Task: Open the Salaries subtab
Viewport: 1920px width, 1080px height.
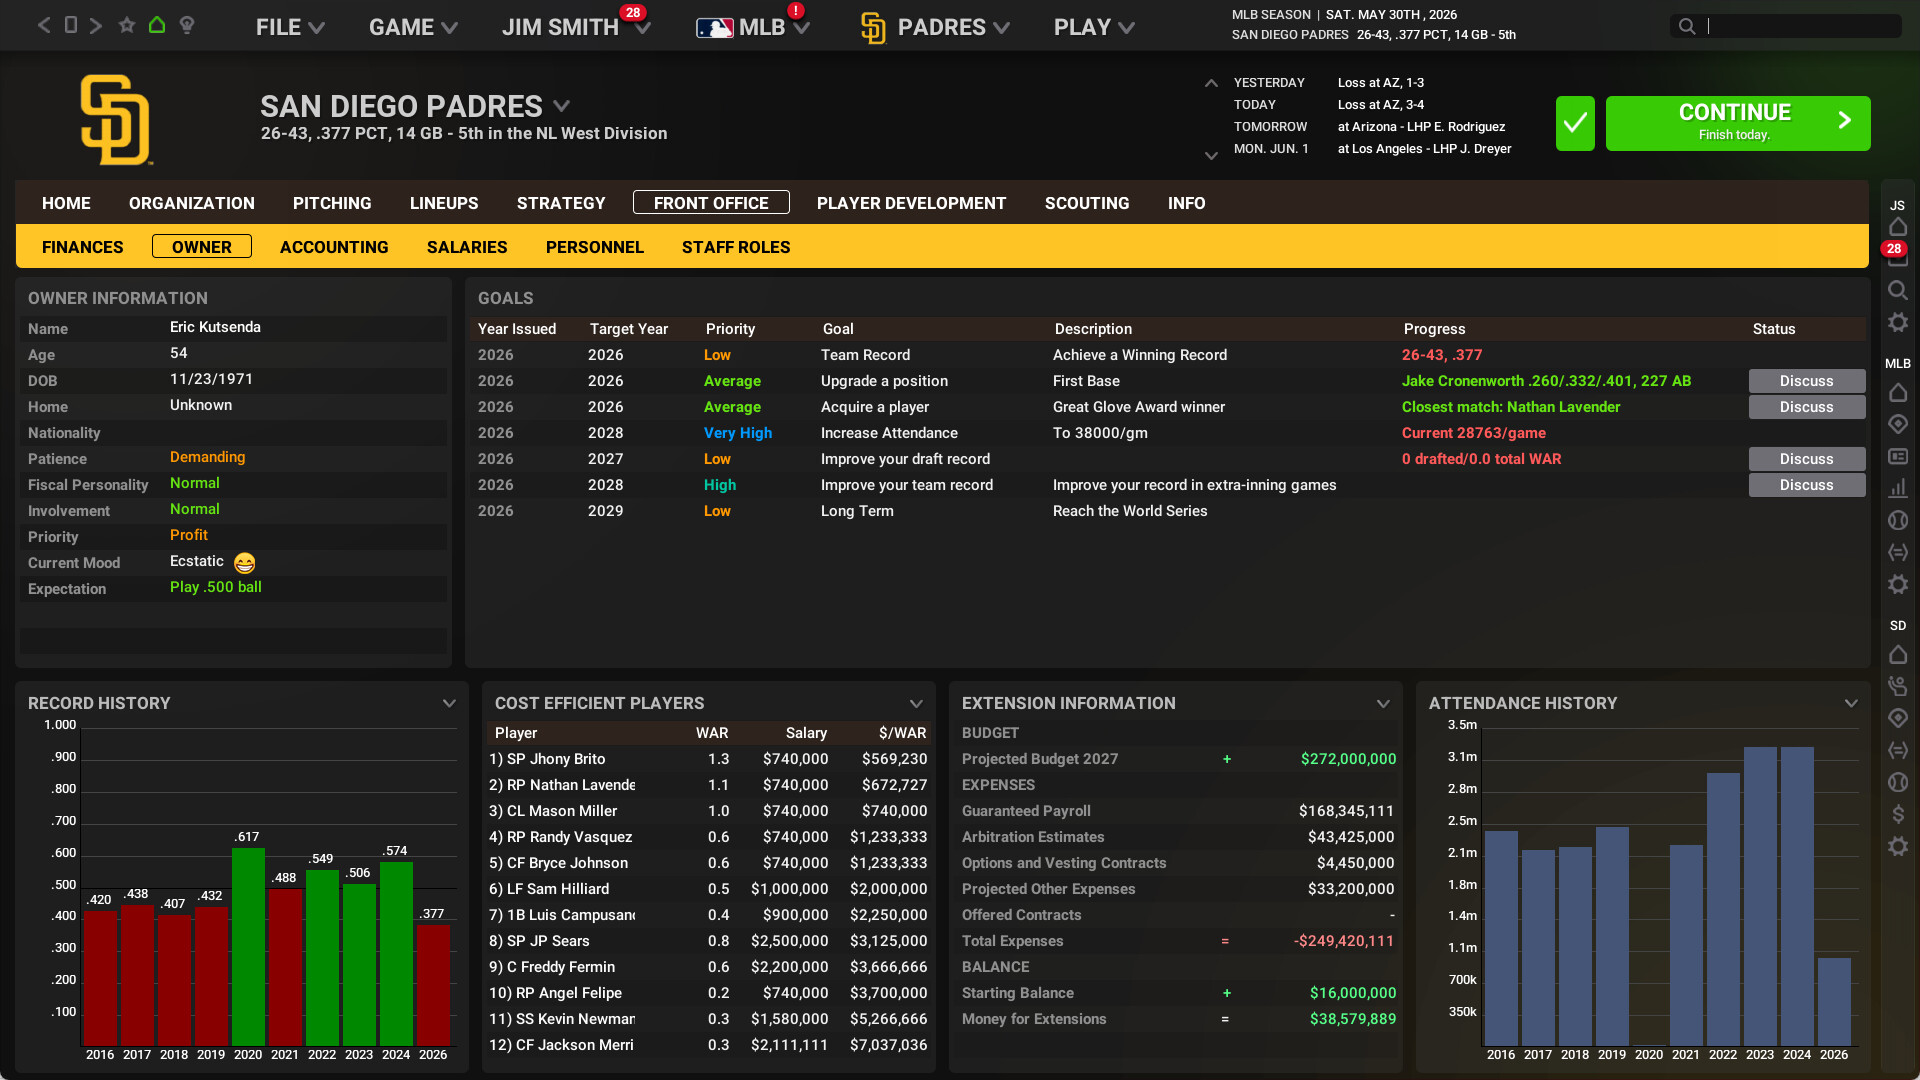Action: pos(466,247)
